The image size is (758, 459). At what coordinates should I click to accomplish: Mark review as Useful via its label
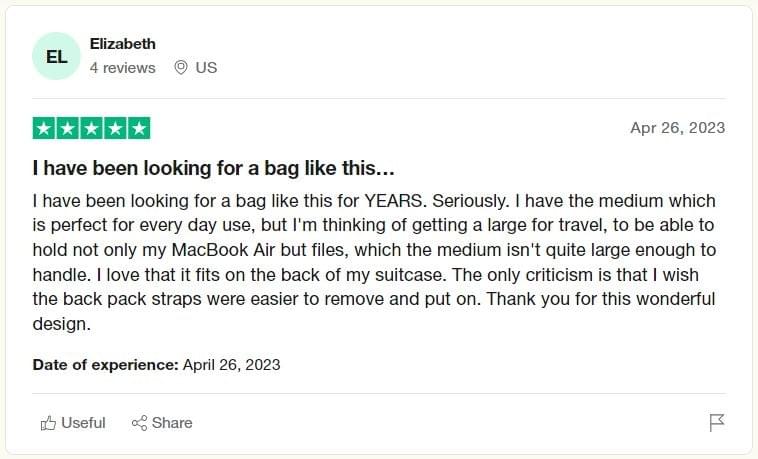(x=83, y=423)
